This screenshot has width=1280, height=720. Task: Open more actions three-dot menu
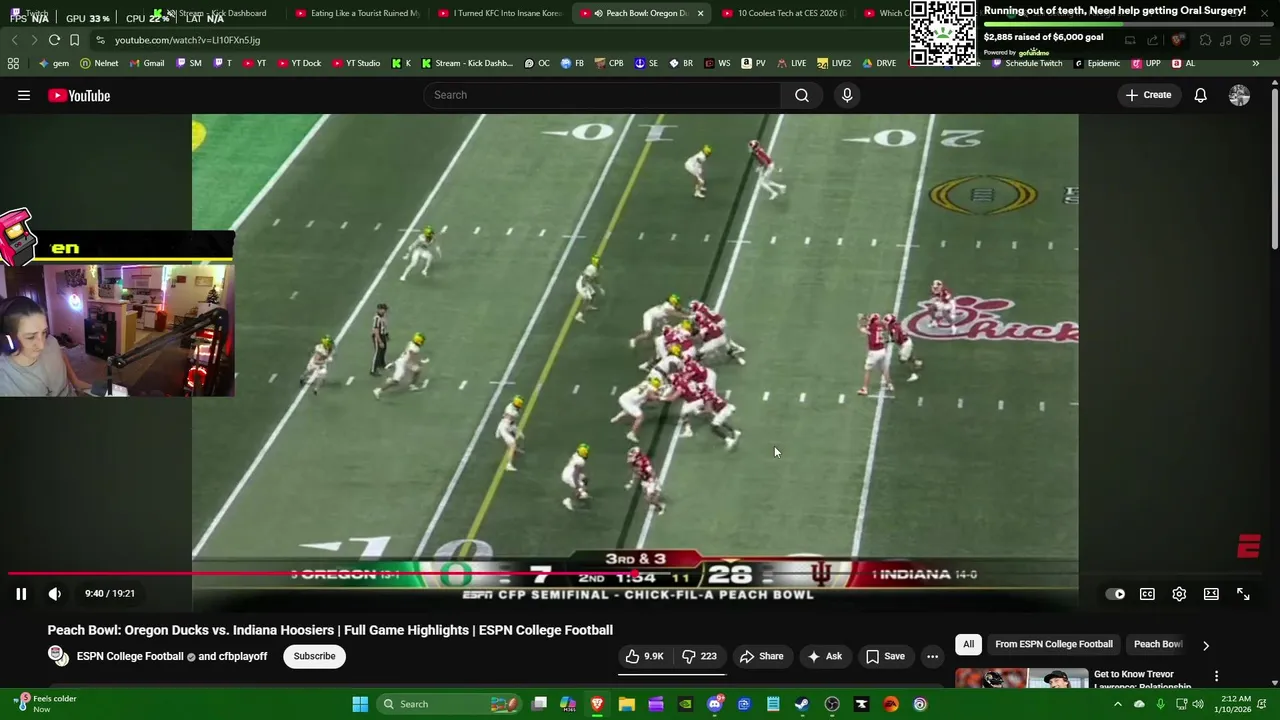tap(932, 657)
